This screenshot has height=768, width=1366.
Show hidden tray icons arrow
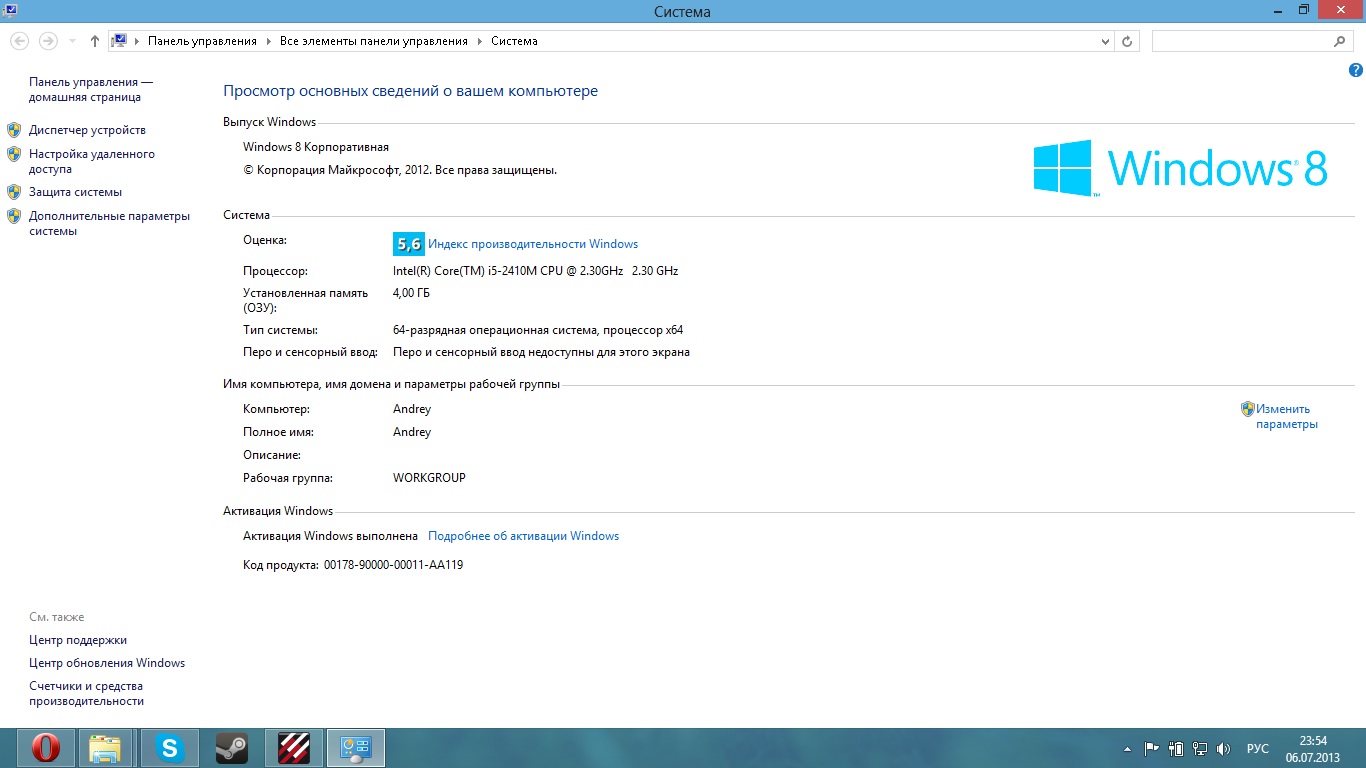[1128, 748]
